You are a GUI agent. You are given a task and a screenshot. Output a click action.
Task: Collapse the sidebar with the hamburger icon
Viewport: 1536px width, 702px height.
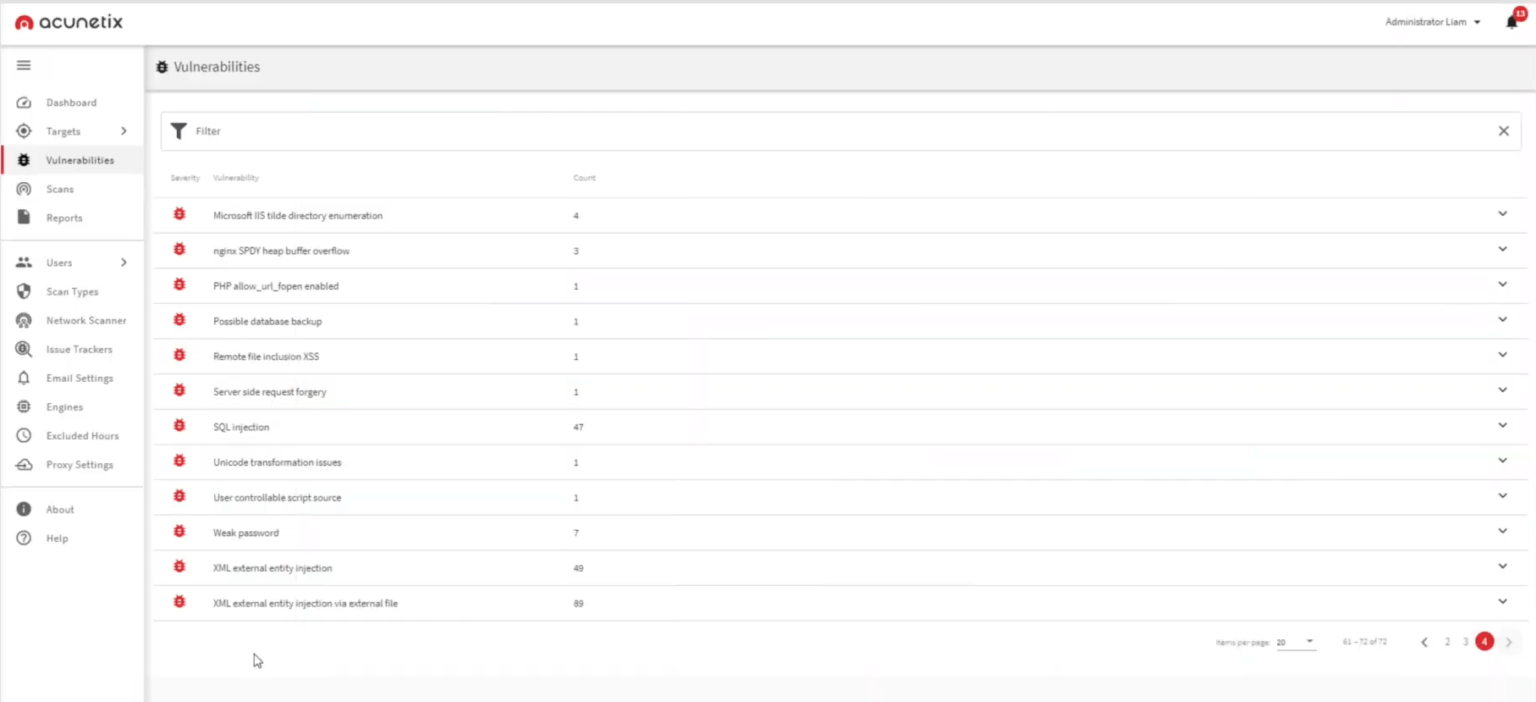[24, 66]
